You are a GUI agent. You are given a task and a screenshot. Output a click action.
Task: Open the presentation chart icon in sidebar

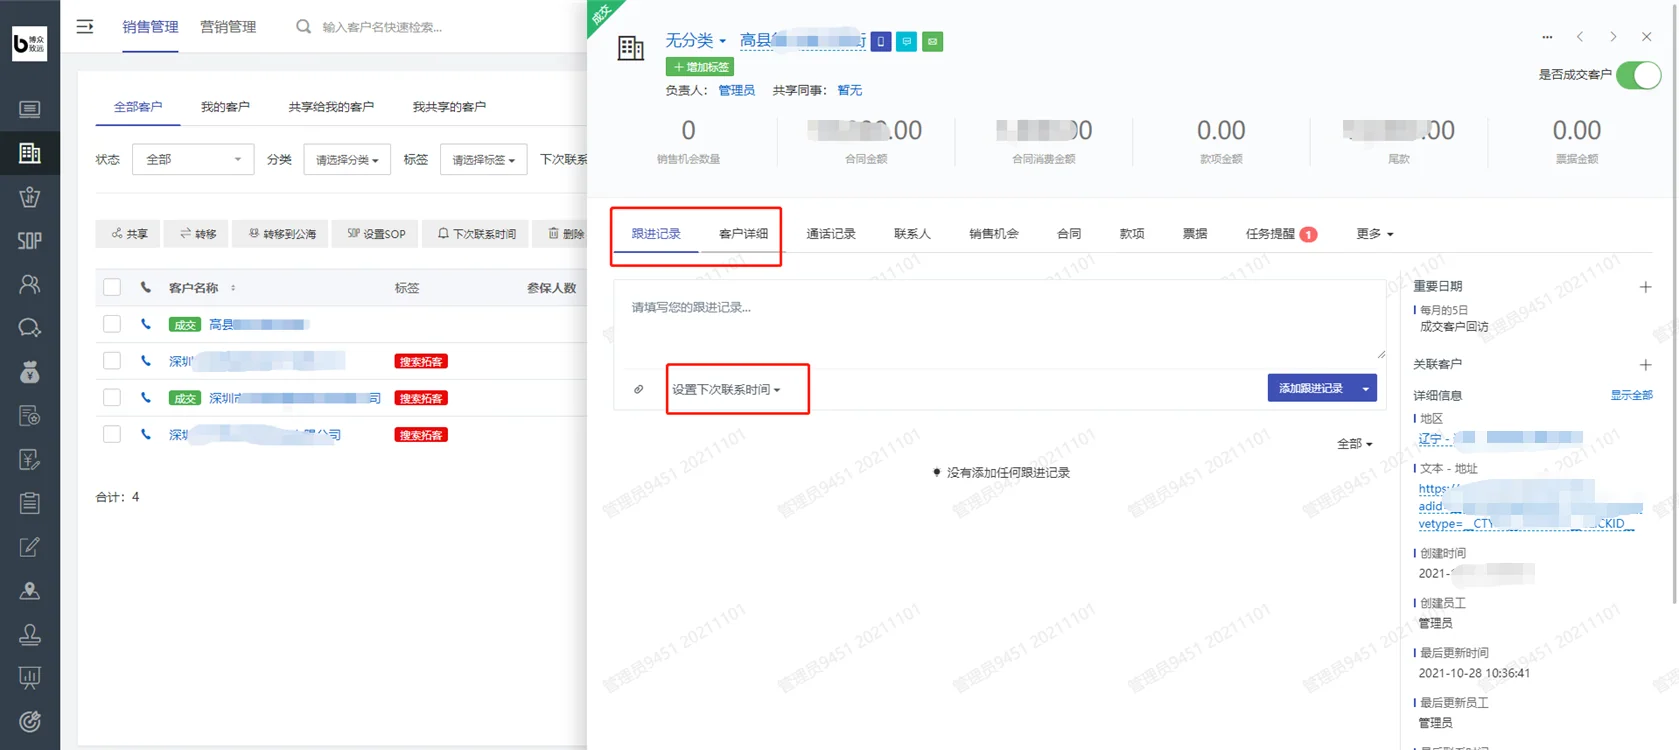point(30,678)
